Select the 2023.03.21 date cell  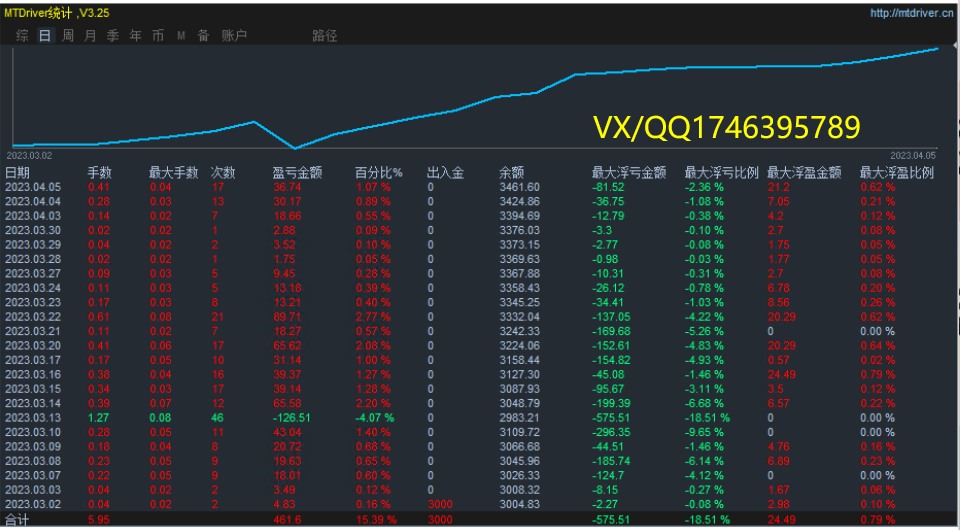point(33,331)
